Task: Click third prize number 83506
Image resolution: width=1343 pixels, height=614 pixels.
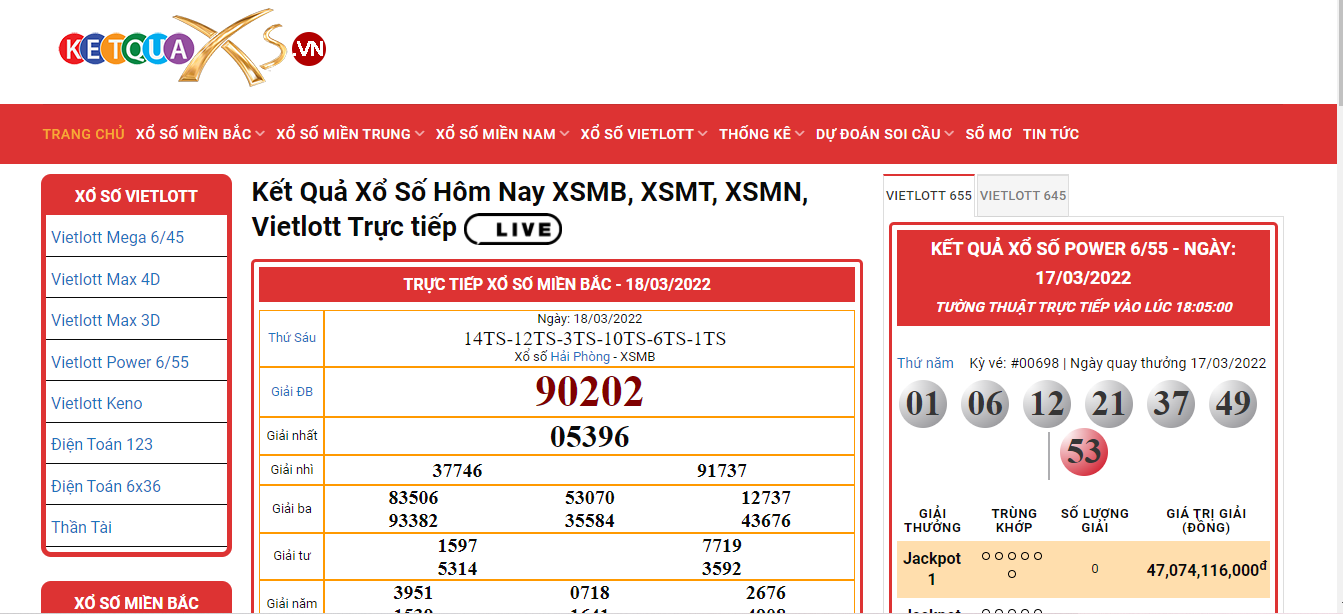Action: tap(413, 498)
